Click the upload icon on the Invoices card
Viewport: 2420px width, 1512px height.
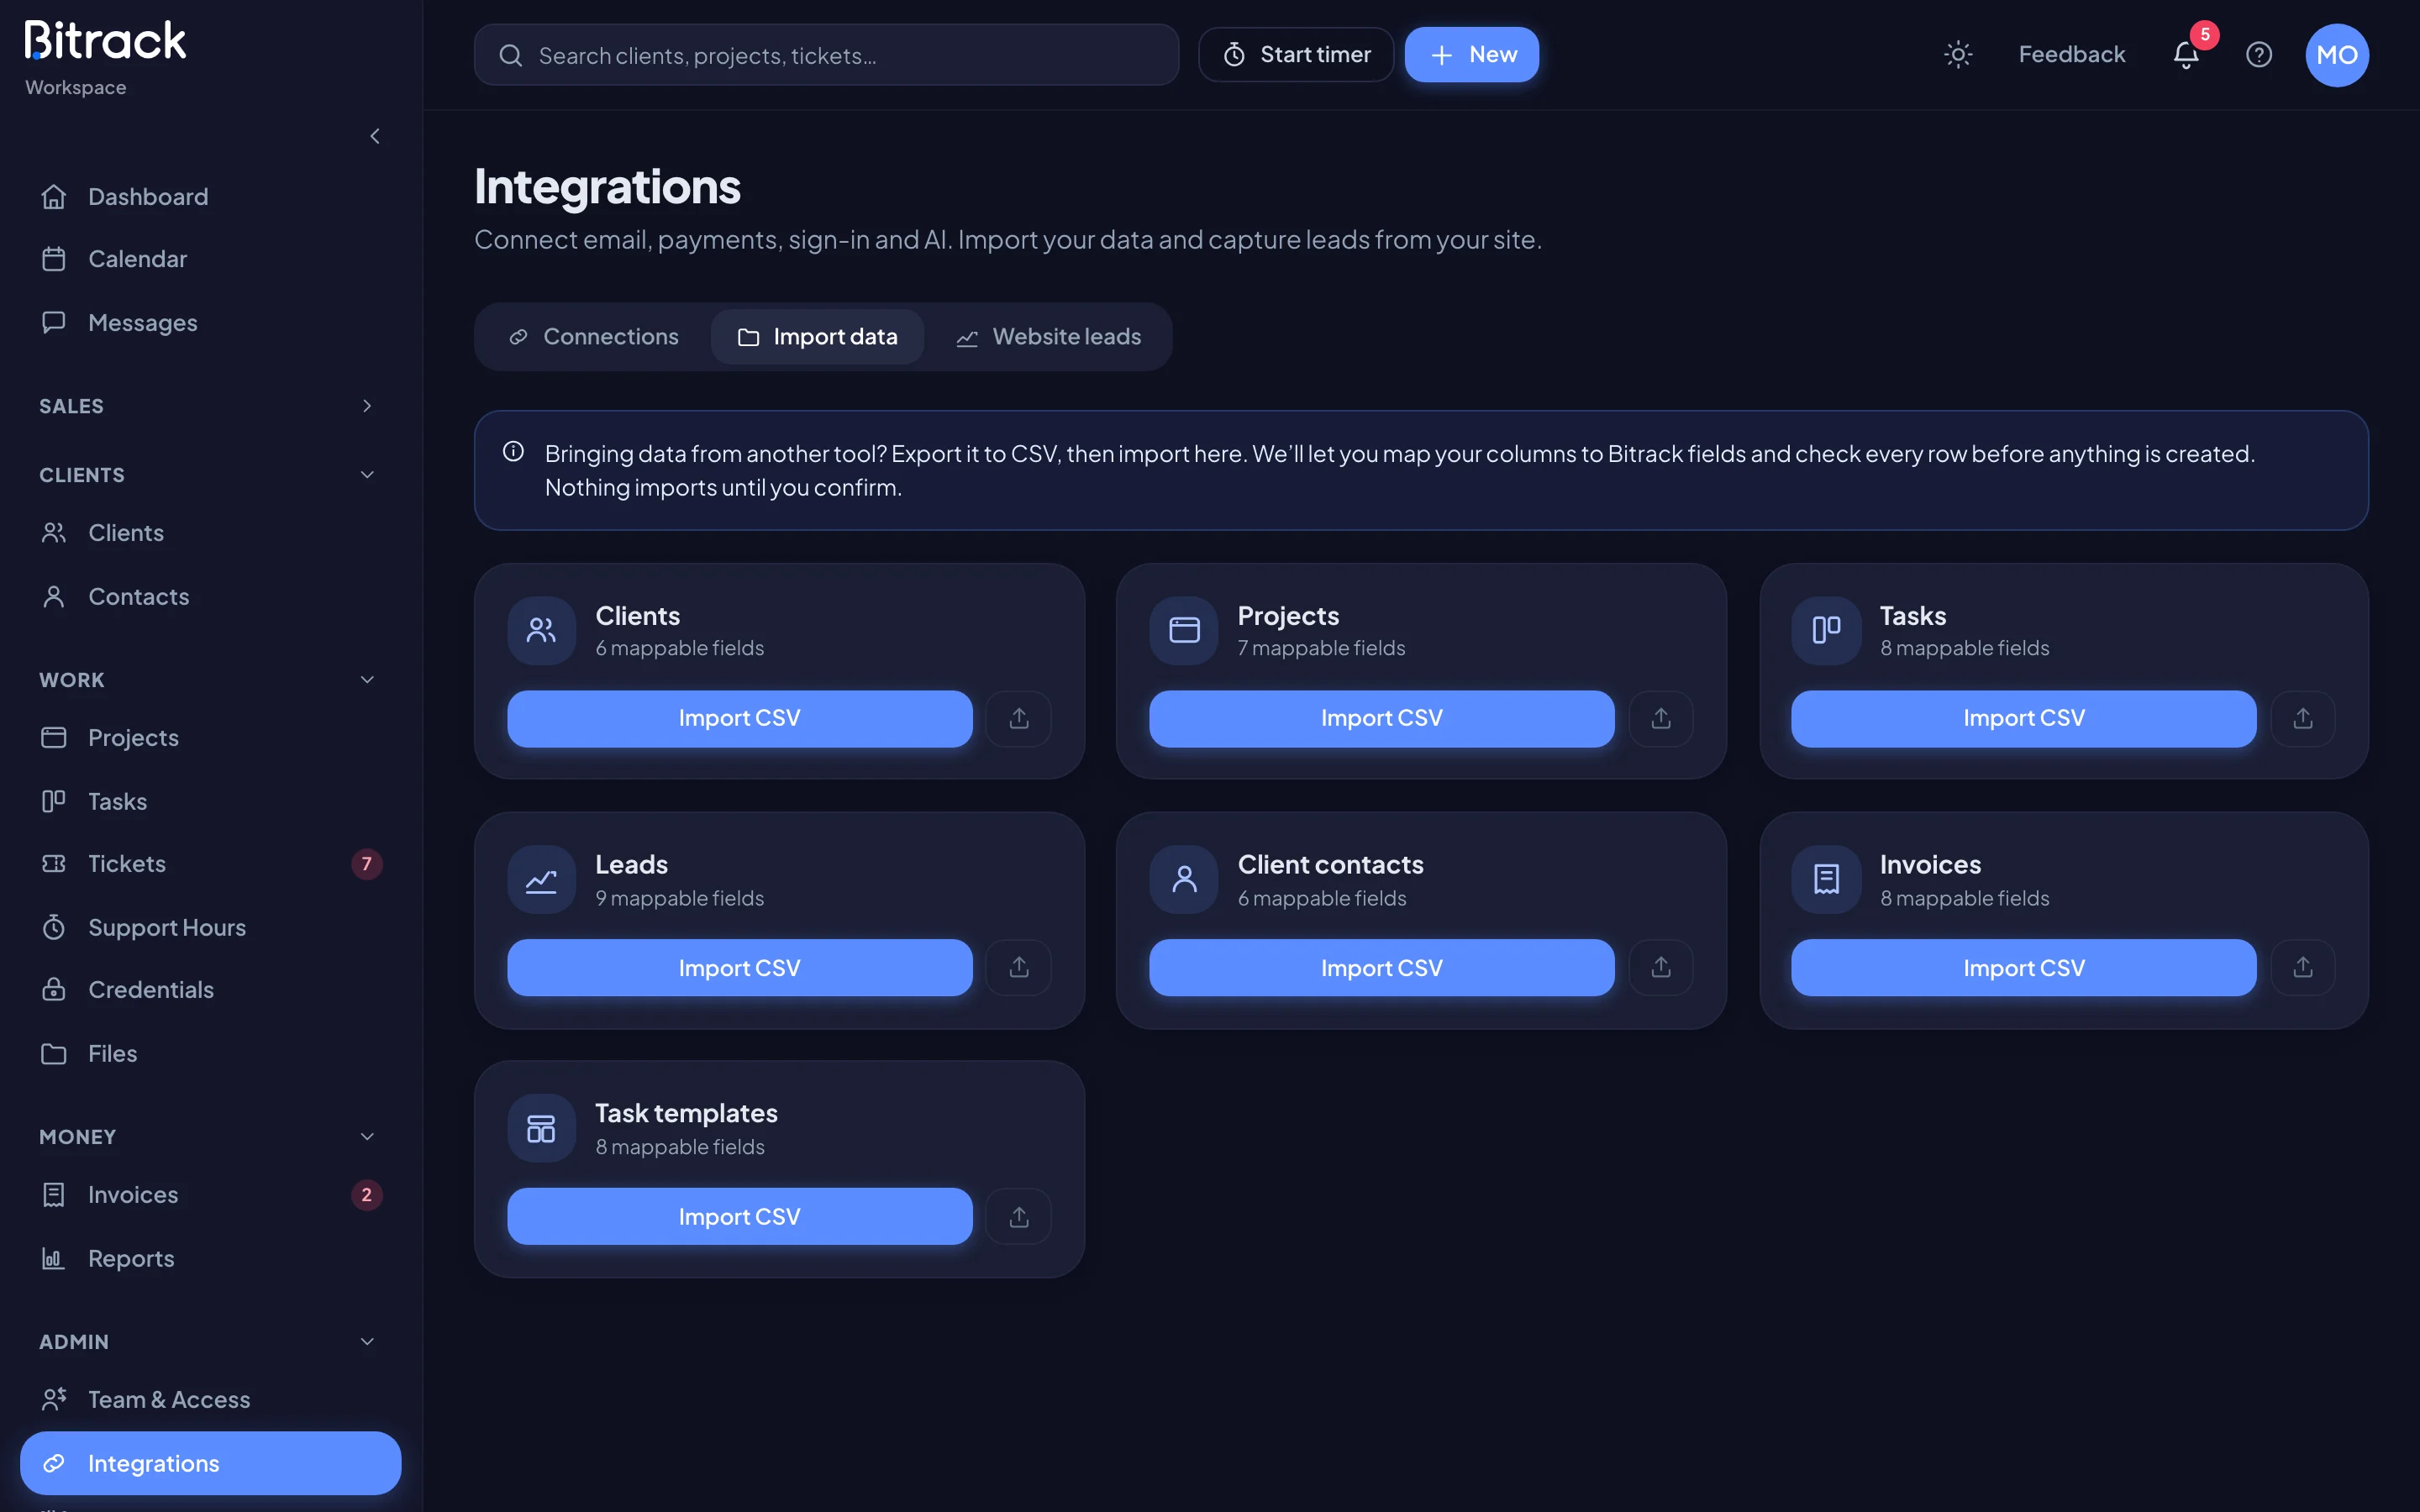tap(2302, 967)
